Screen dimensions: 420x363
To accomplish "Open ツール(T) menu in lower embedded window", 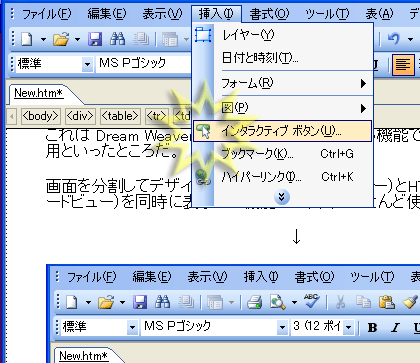I will point(372,277).
